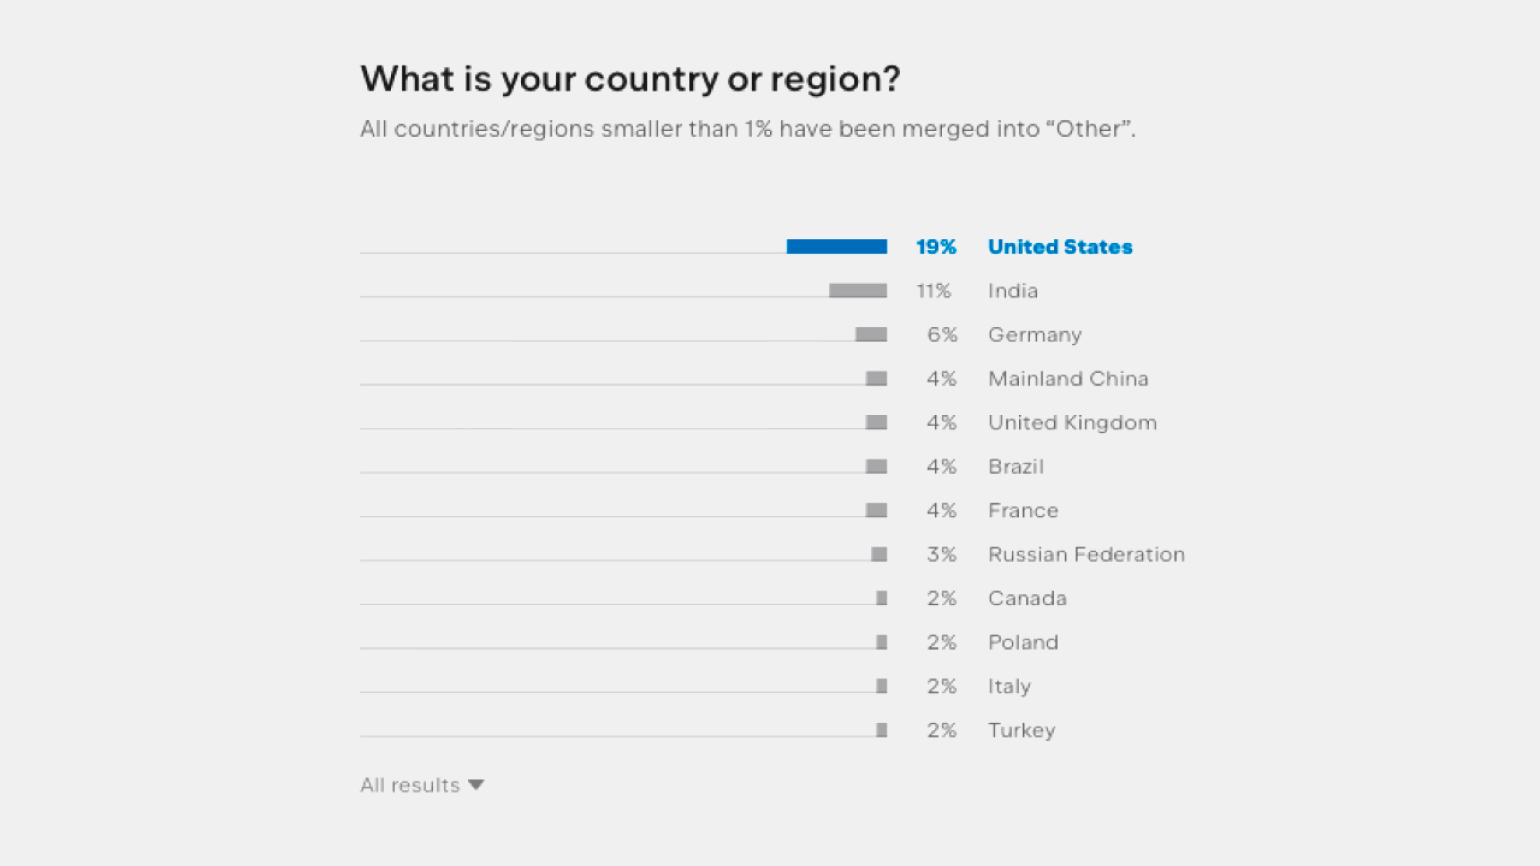Click the Mainland China label
Screen dimensions: 1540x866
coord(1068,379)
